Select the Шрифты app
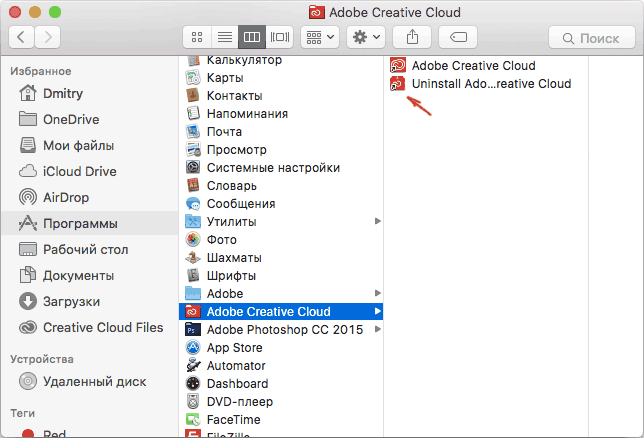644x438 pixels. pyautogui.click(x=281, y=276)
